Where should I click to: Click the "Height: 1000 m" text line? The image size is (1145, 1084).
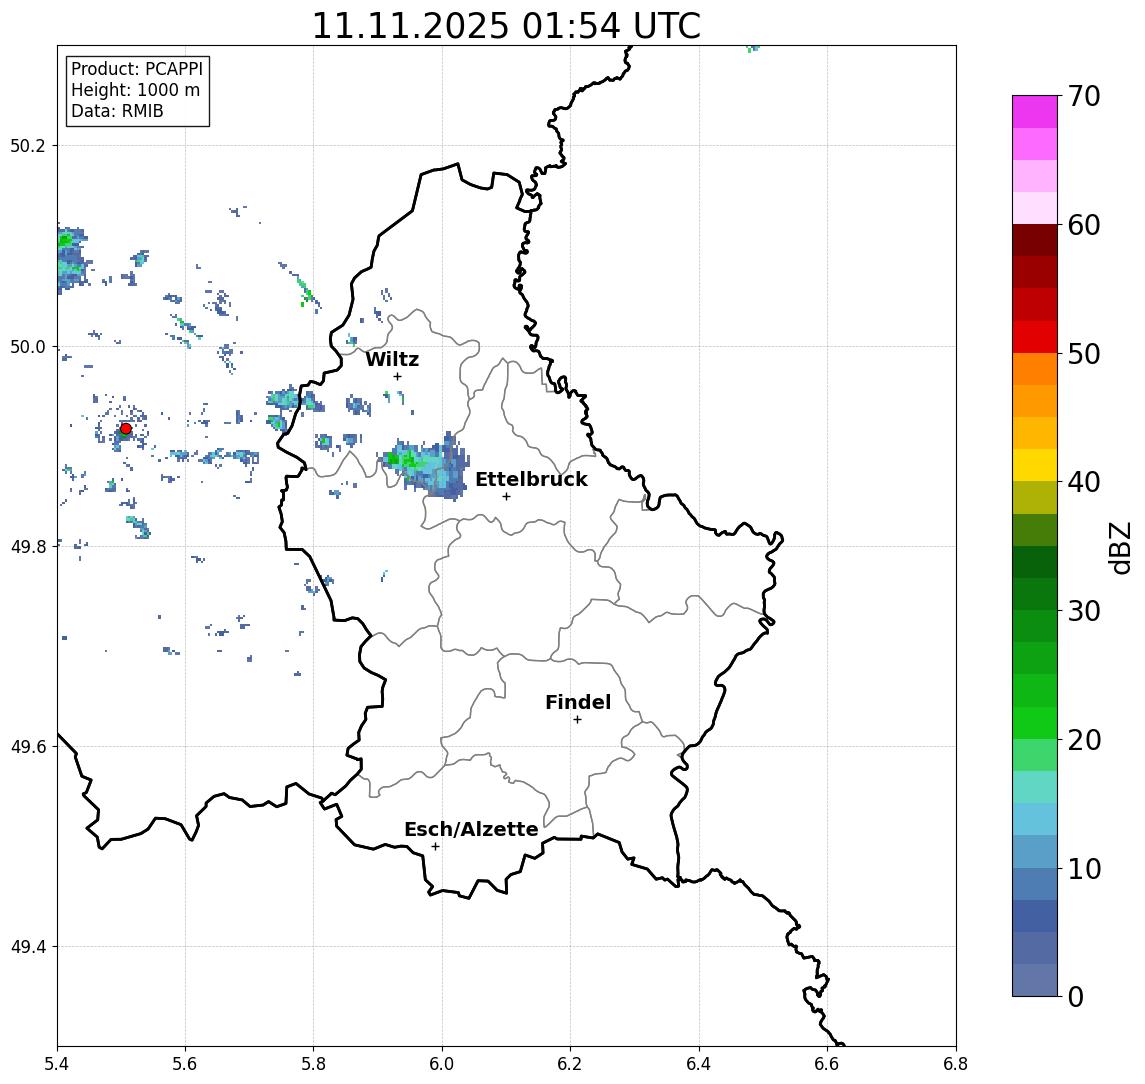135,90
